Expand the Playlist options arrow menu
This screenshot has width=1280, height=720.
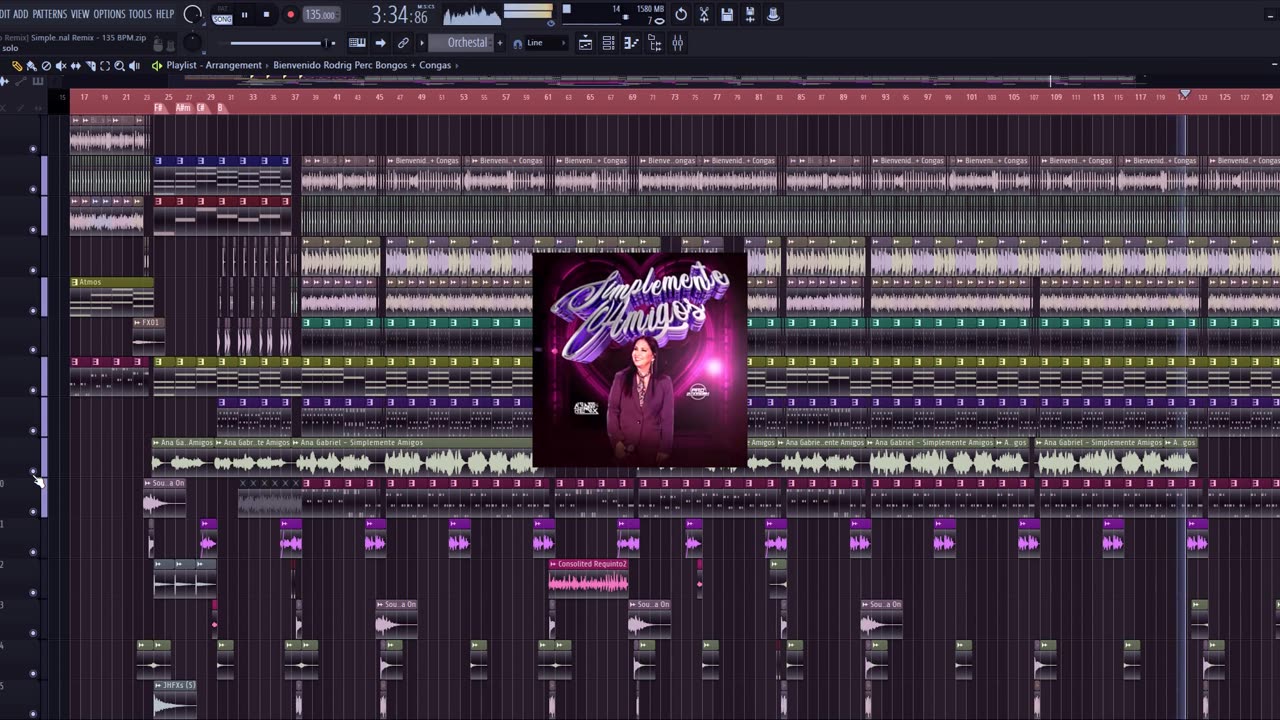(x=157, y=66)
